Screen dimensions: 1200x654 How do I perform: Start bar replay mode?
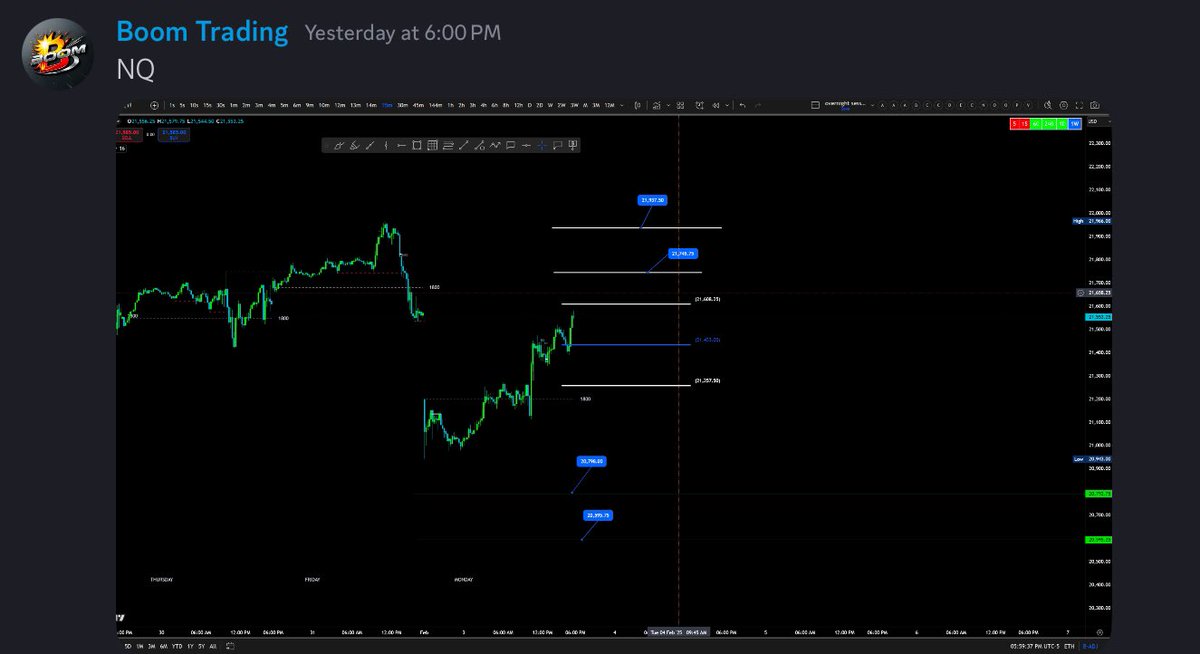[x=716, y=104]
